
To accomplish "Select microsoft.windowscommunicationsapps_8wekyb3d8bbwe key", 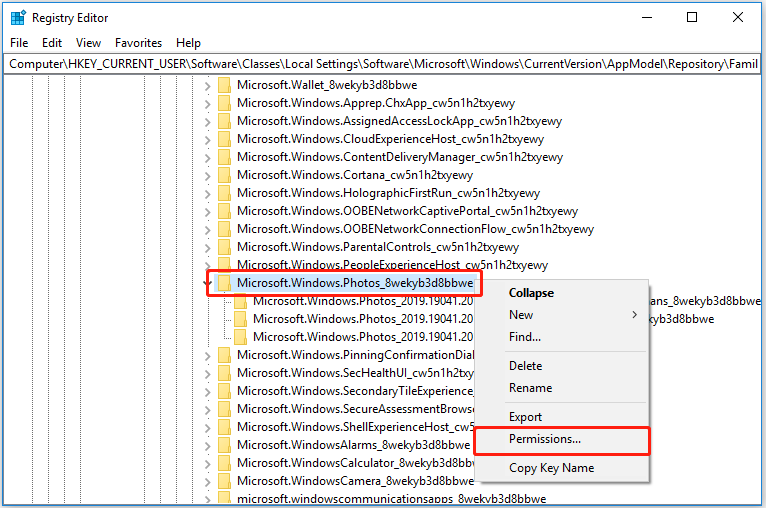I will [391, 499].
